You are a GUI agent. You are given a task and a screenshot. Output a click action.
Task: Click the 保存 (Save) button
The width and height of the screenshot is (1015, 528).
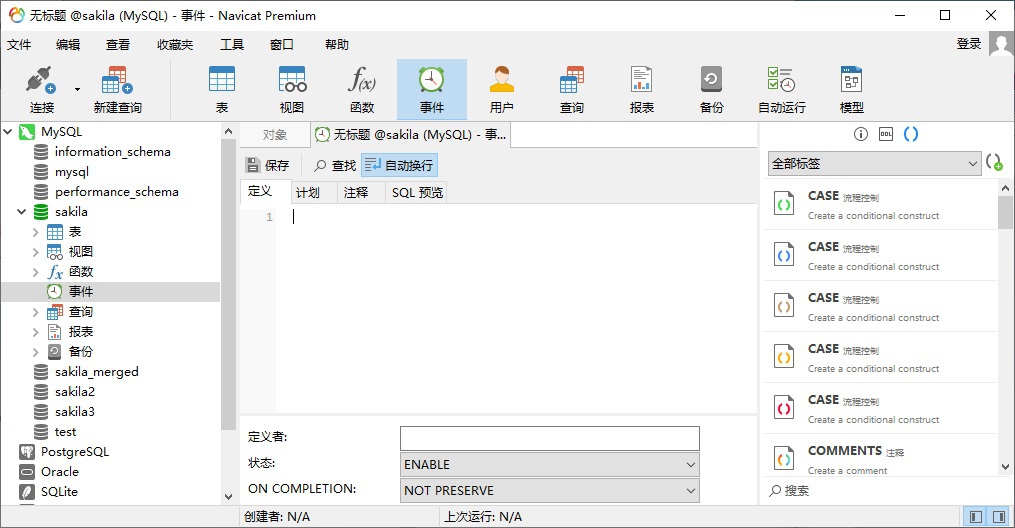coord(267,166)
